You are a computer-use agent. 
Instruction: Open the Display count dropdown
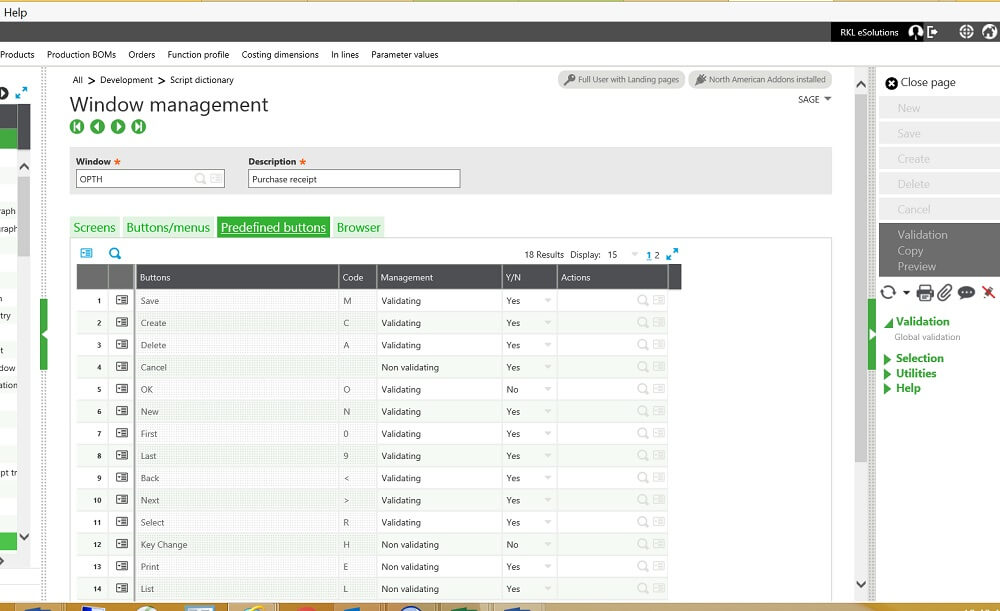[x=634, y=255]
